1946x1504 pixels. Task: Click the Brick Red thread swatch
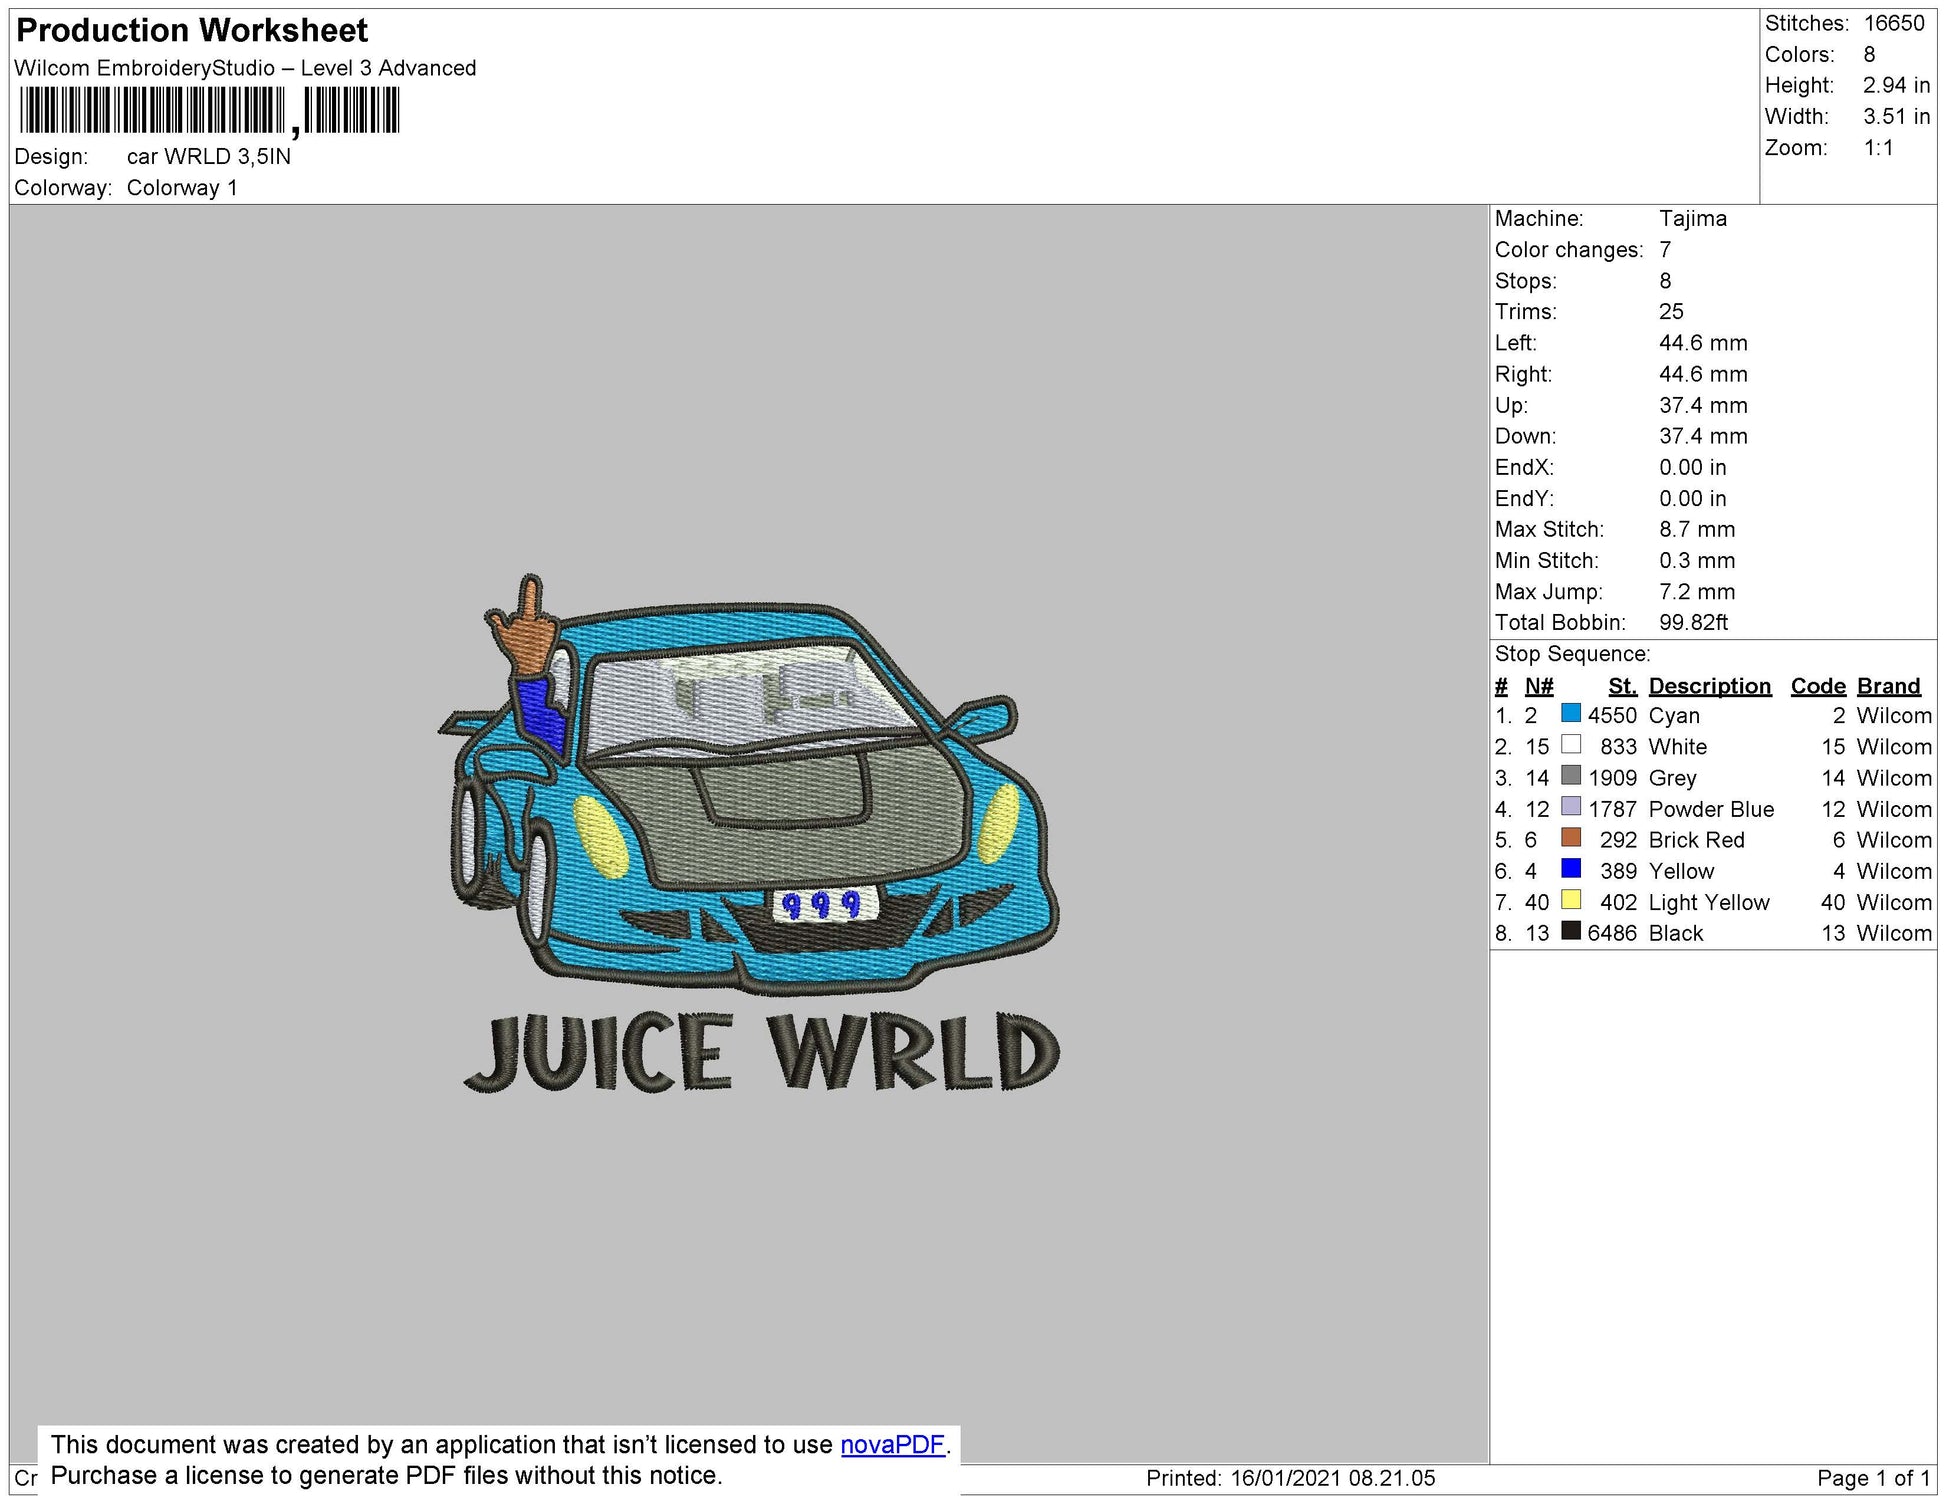1569,840
